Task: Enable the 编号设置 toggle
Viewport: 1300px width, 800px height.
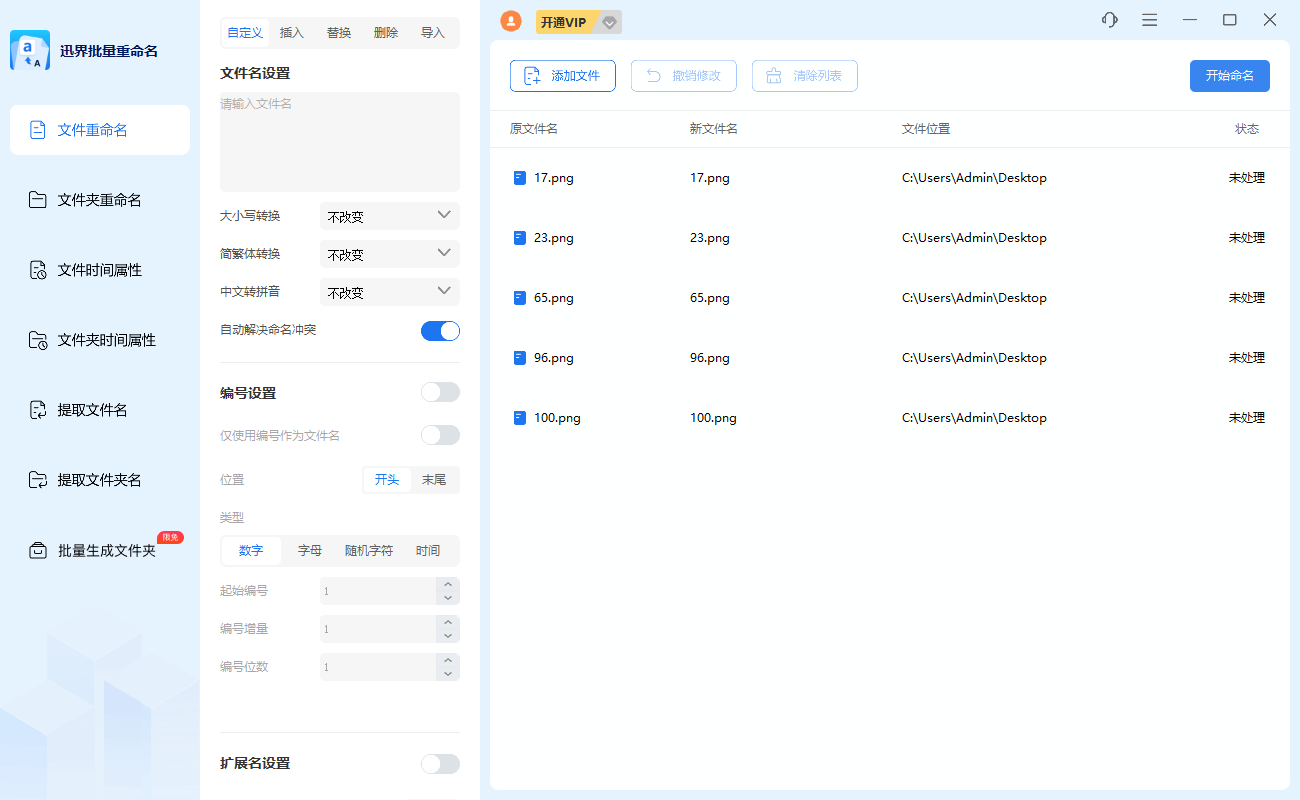Action: [x=440, y=392]
